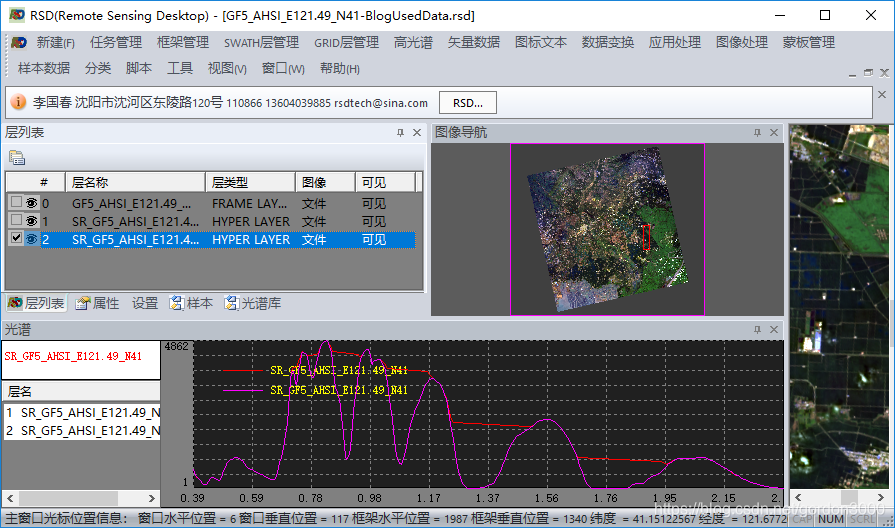895x528 pixels.
Task: Click the 可见 column header
Action: click(385, 183)
